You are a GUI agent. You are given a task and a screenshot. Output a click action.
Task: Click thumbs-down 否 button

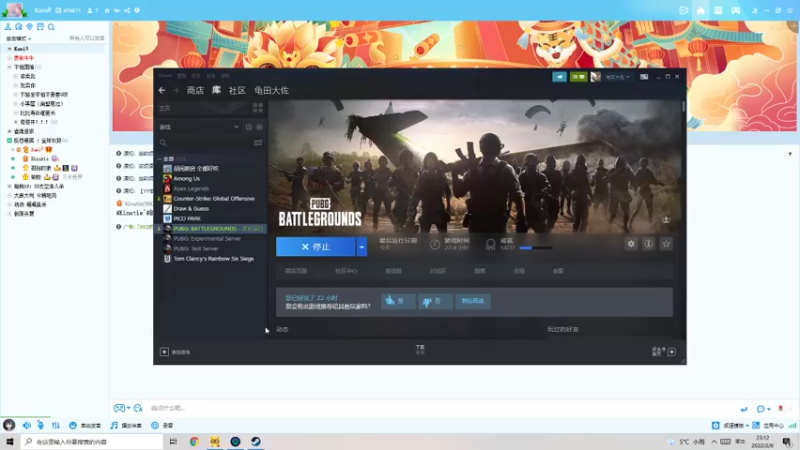435,301
